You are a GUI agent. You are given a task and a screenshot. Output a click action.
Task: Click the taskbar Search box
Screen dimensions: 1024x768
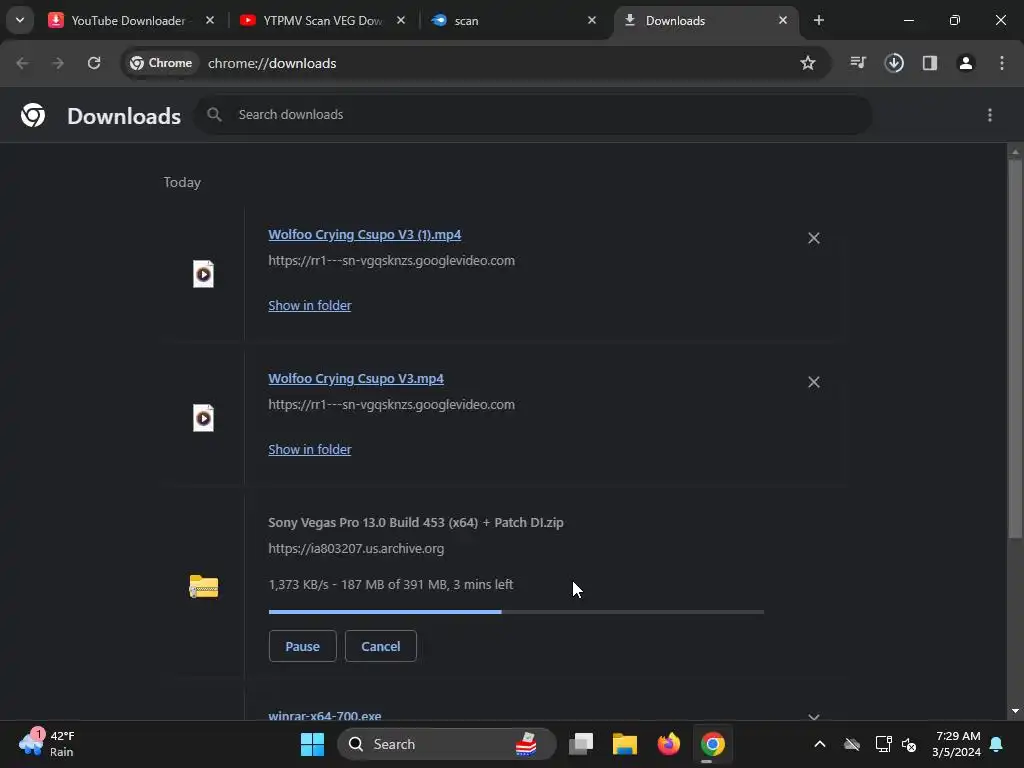click(x=447, y=744)
